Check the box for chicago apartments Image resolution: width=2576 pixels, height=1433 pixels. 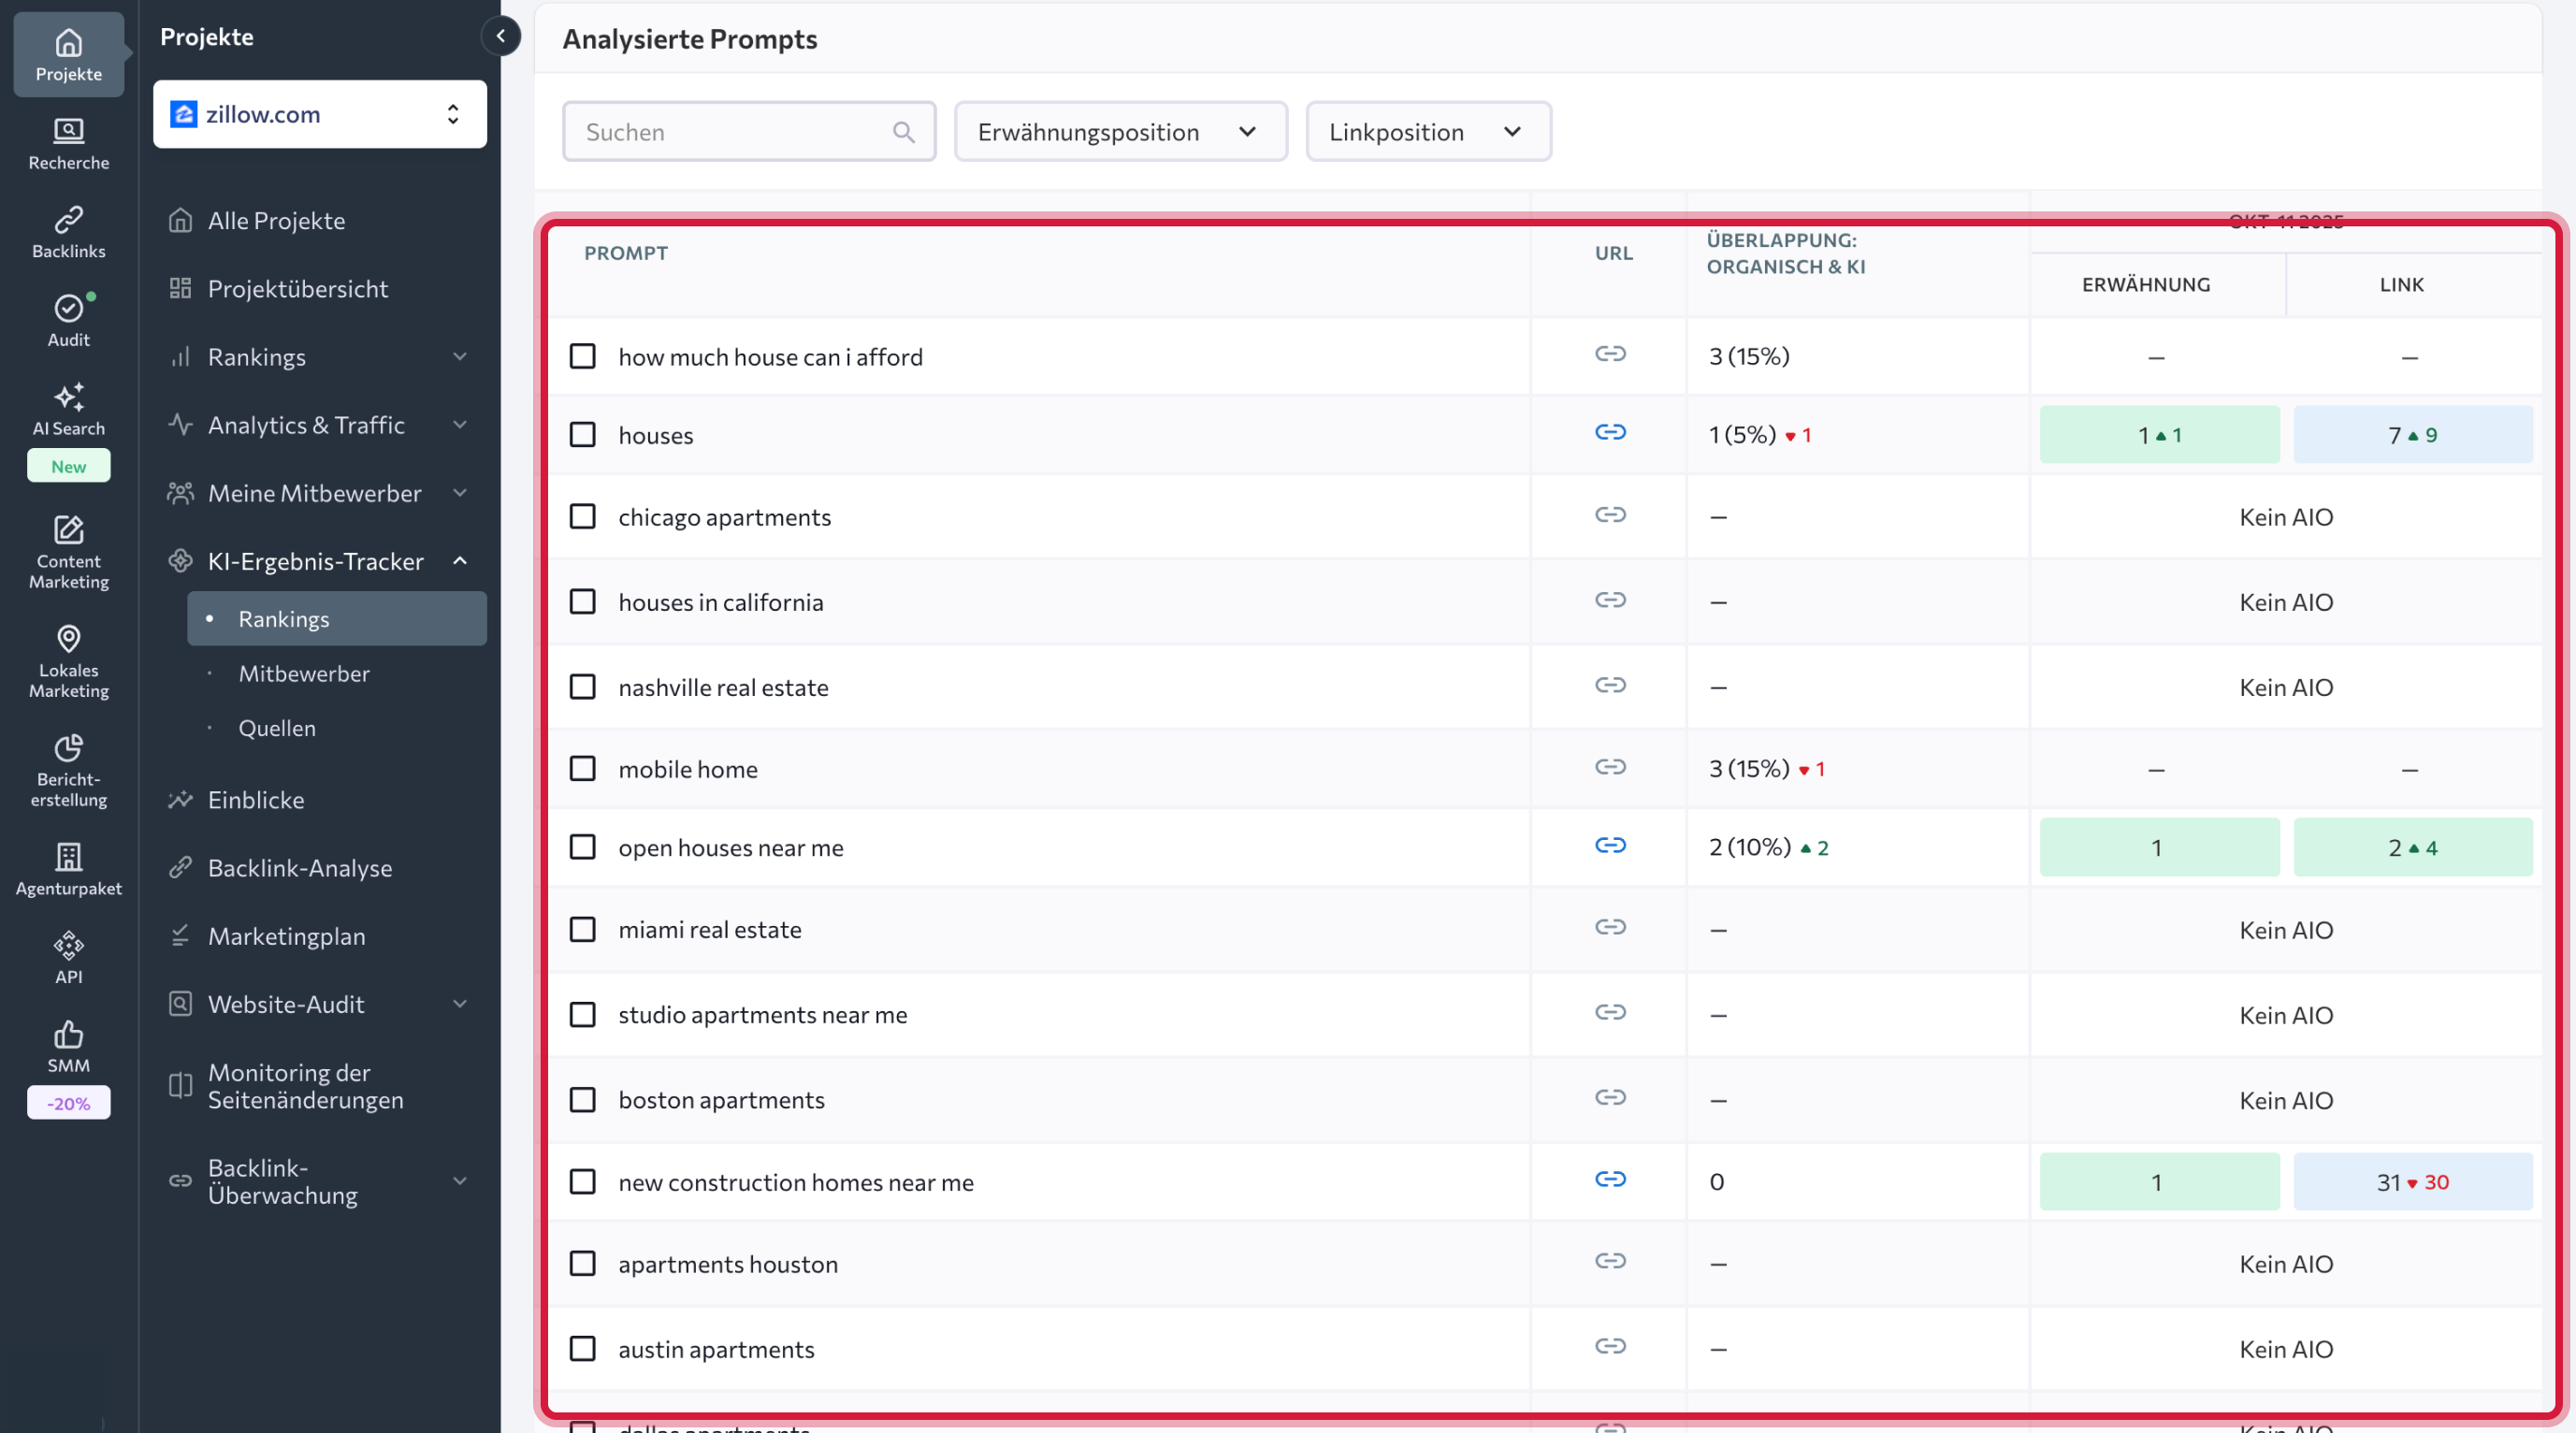pyautogui.click(x=582, y=517)
